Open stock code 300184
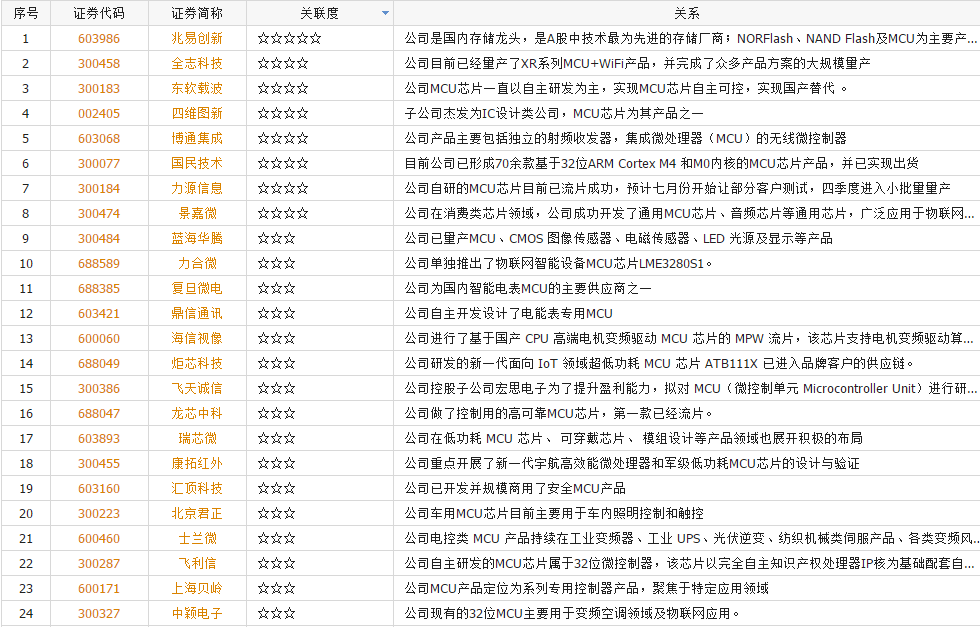Image resolution: width=980 pixels, height=627 pixels. coord(99,188)
